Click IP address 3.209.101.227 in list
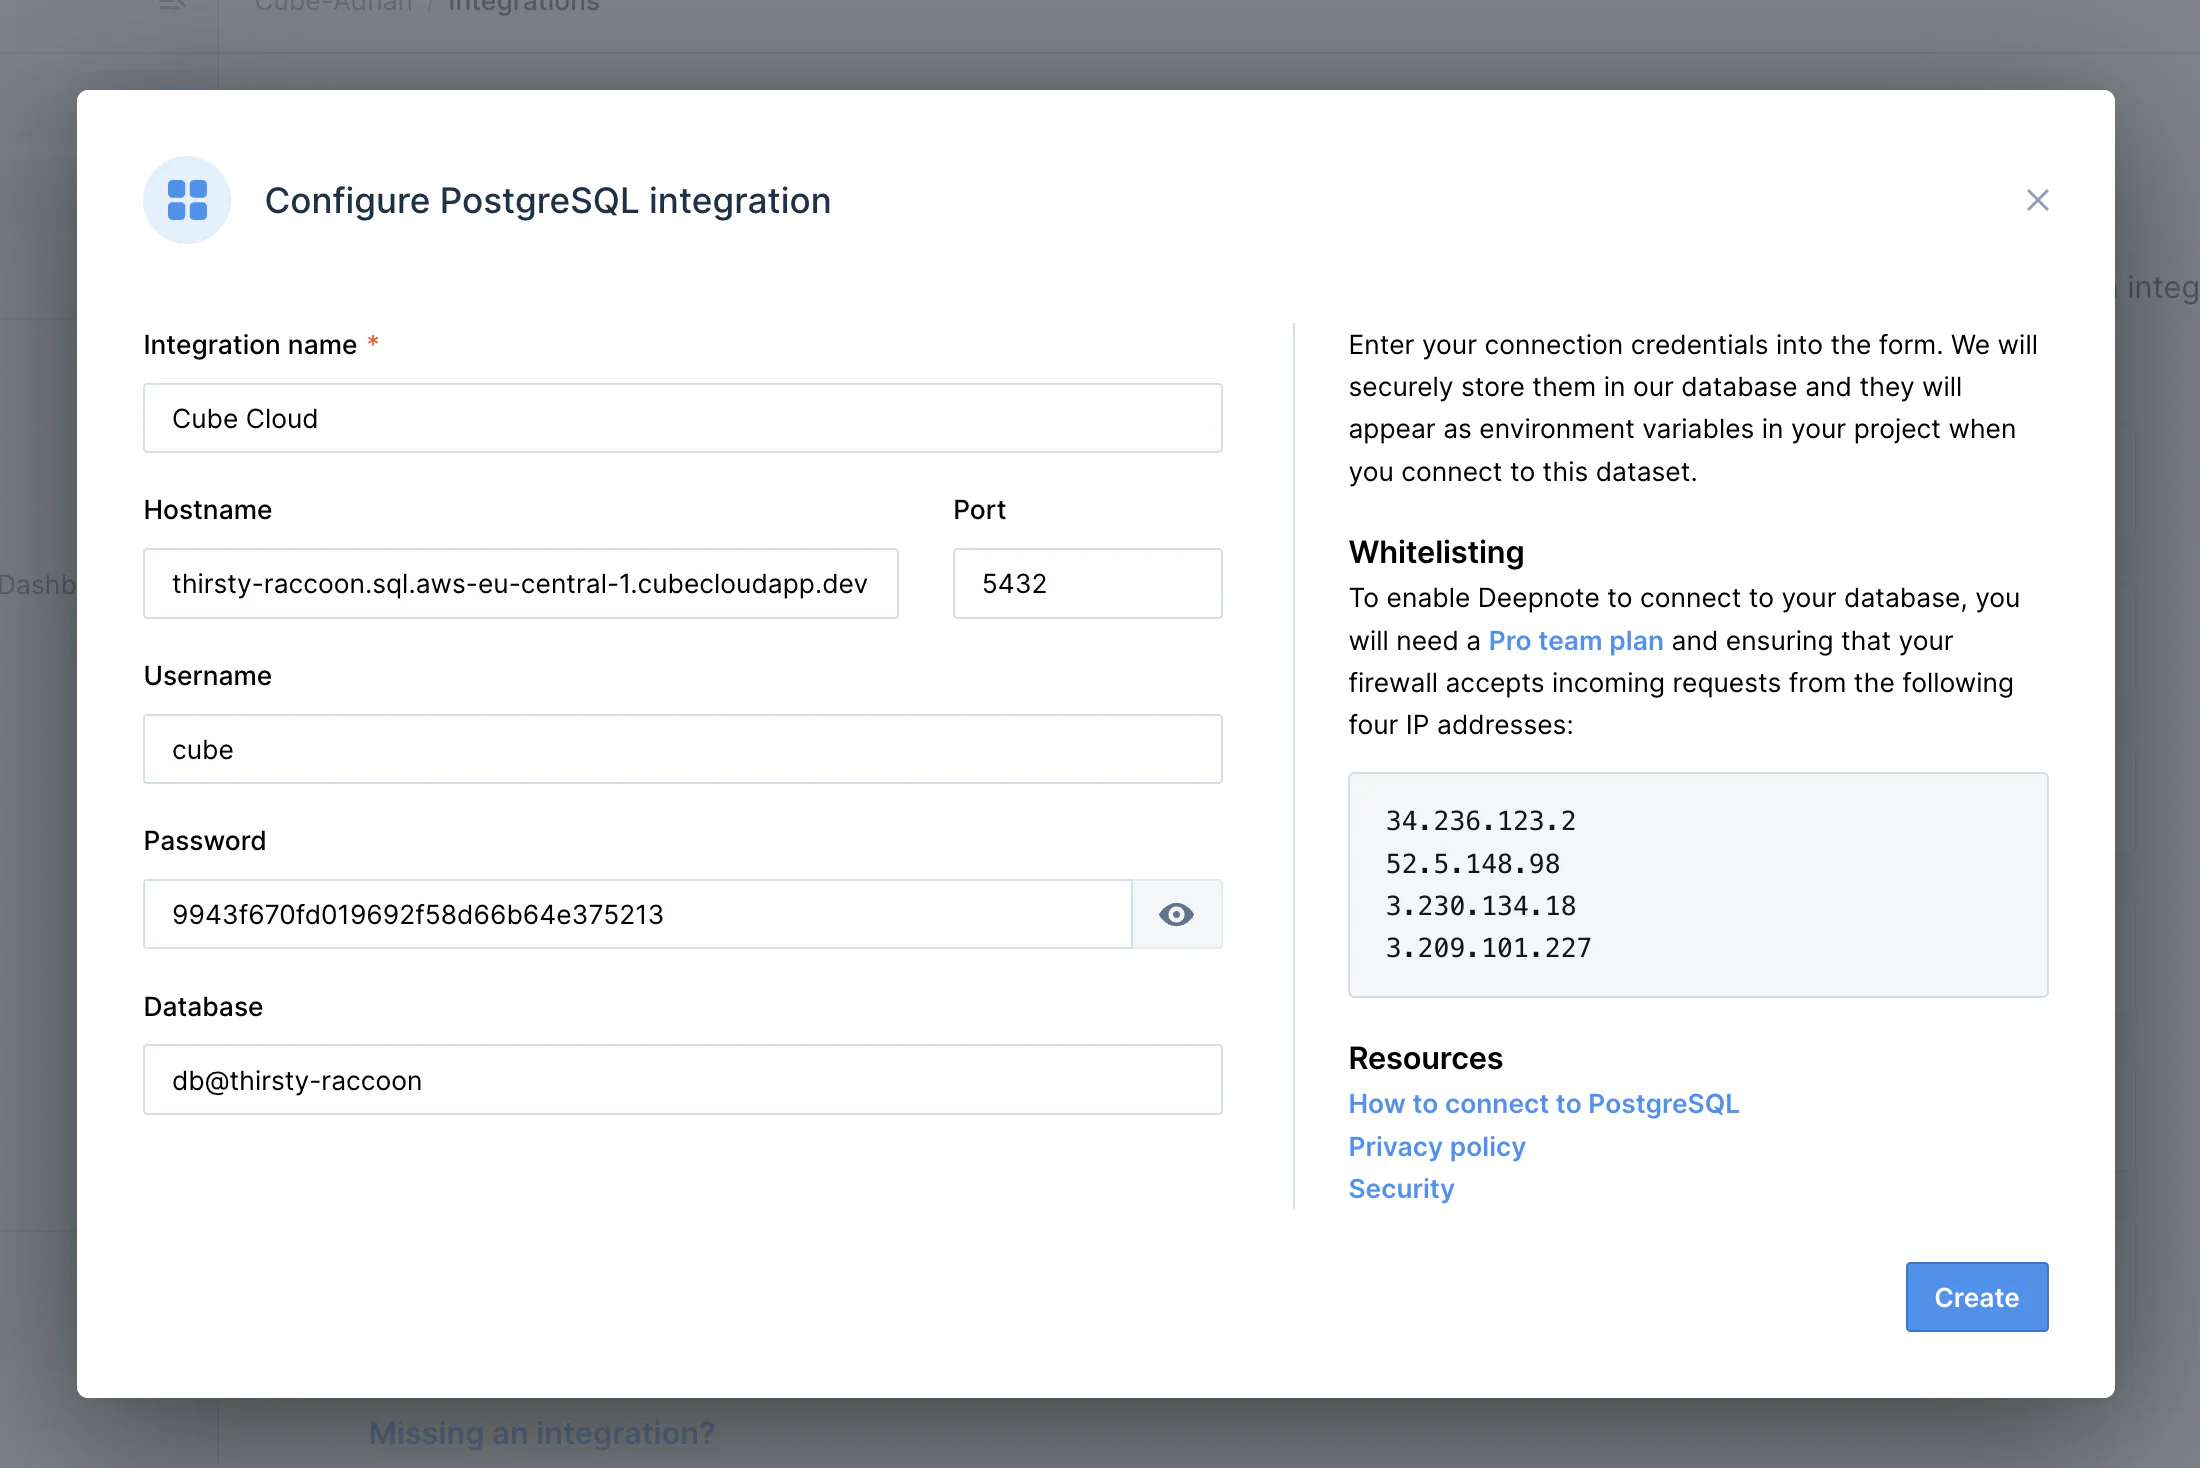The height and width of the screenshot is (1468, 2200). (1487, 948)
